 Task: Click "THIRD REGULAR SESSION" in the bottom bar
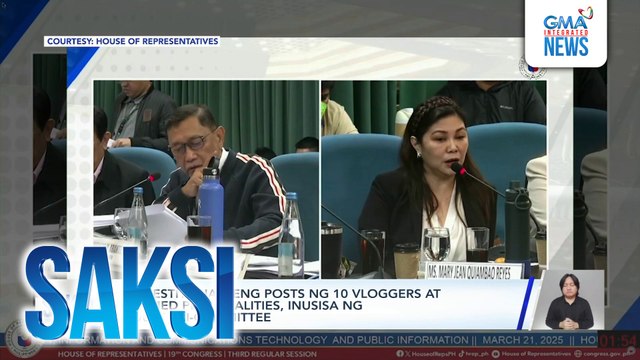(272, 354)
